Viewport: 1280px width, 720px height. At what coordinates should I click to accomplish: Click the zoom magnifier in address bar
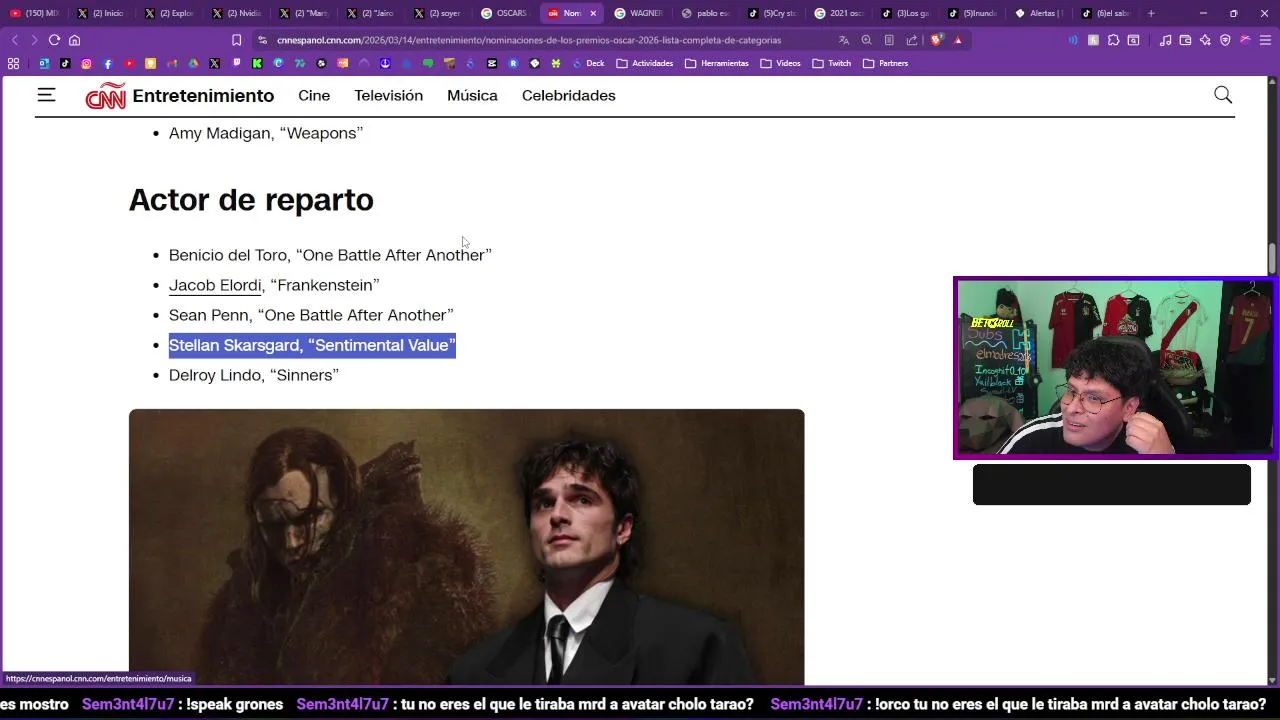[x=866, y=40]
